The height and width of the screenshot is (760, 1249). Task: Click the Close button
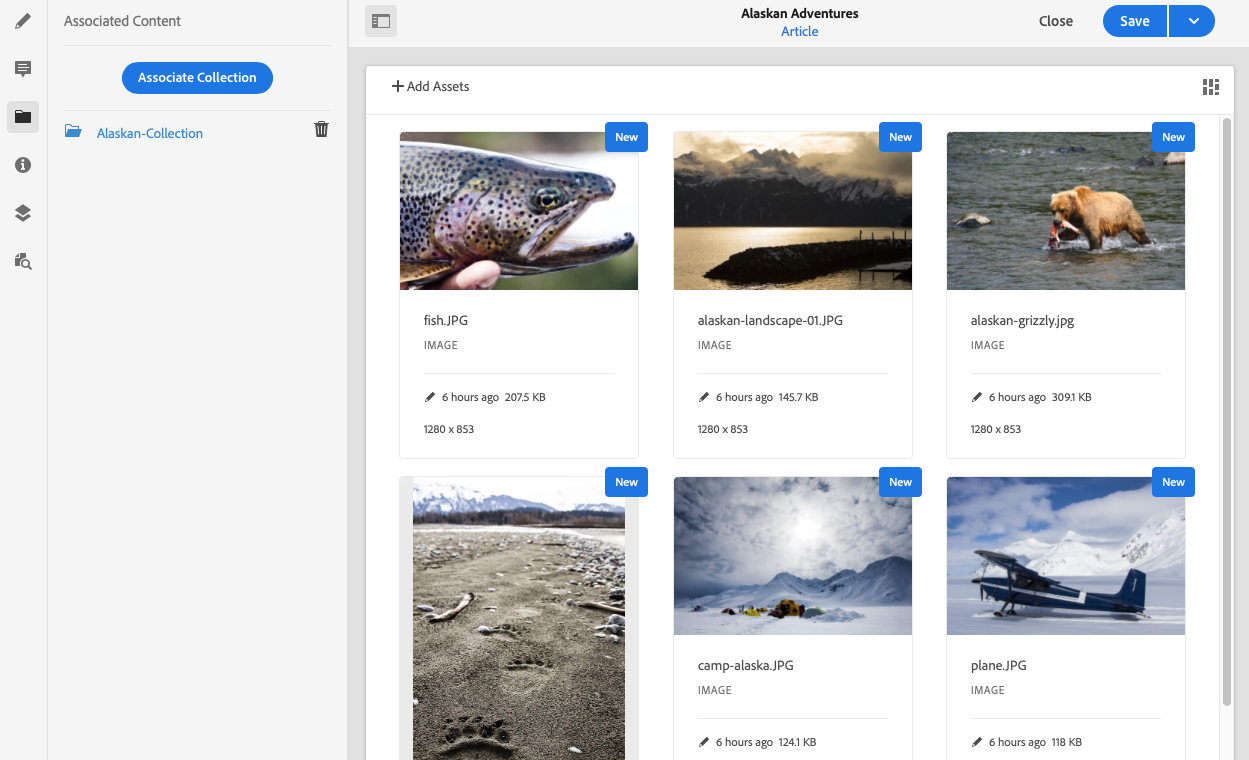click(1056, 21)
